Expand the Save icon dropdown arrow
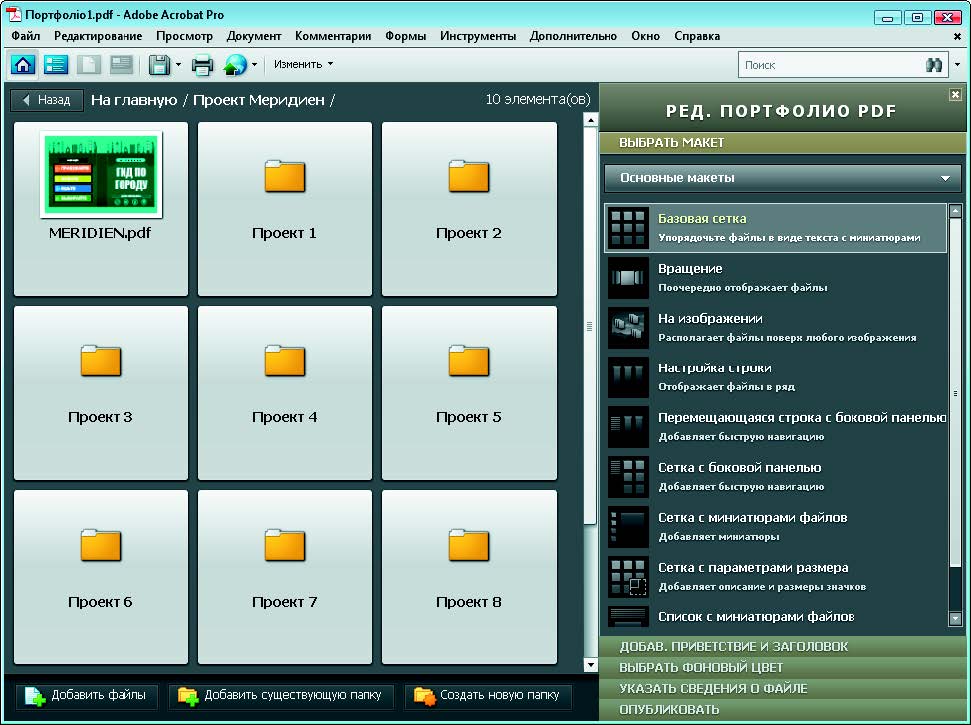The width and height of the screenshot is (971, 725). 178,64
